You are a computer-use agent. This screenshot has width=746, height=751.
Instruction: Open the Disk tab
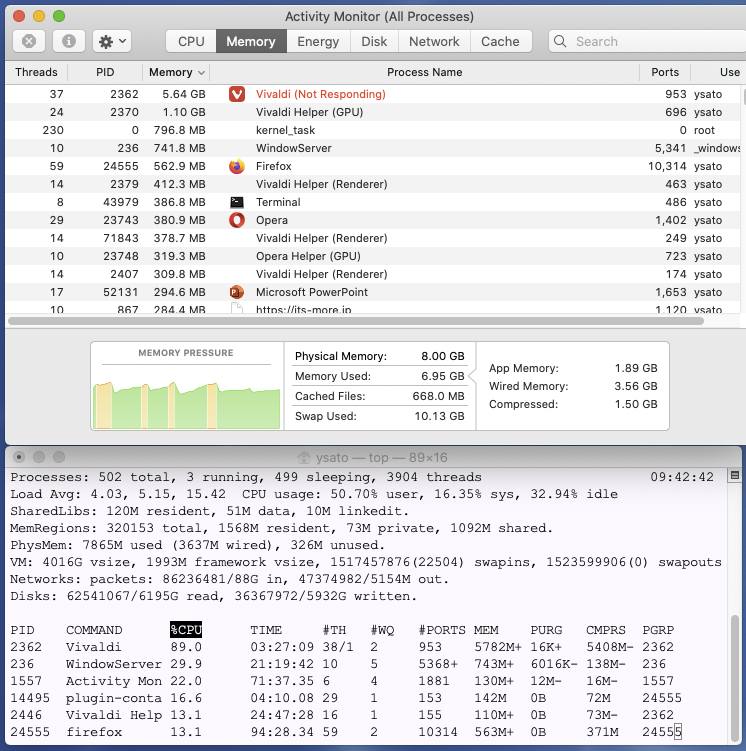tap(374, 41)
